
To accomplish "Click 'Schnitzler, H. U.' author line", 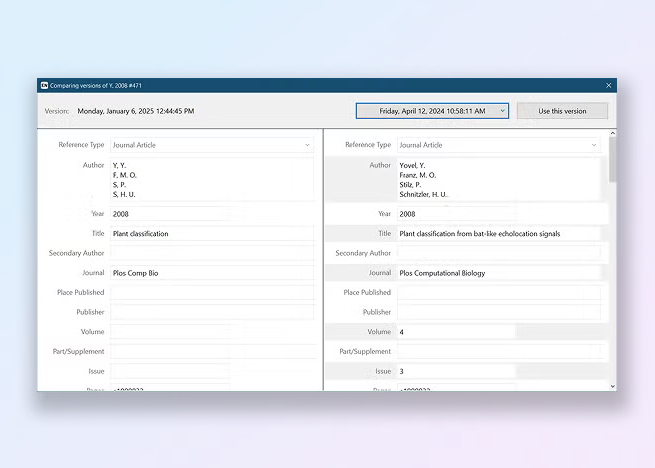I will (x=424, y=194).
